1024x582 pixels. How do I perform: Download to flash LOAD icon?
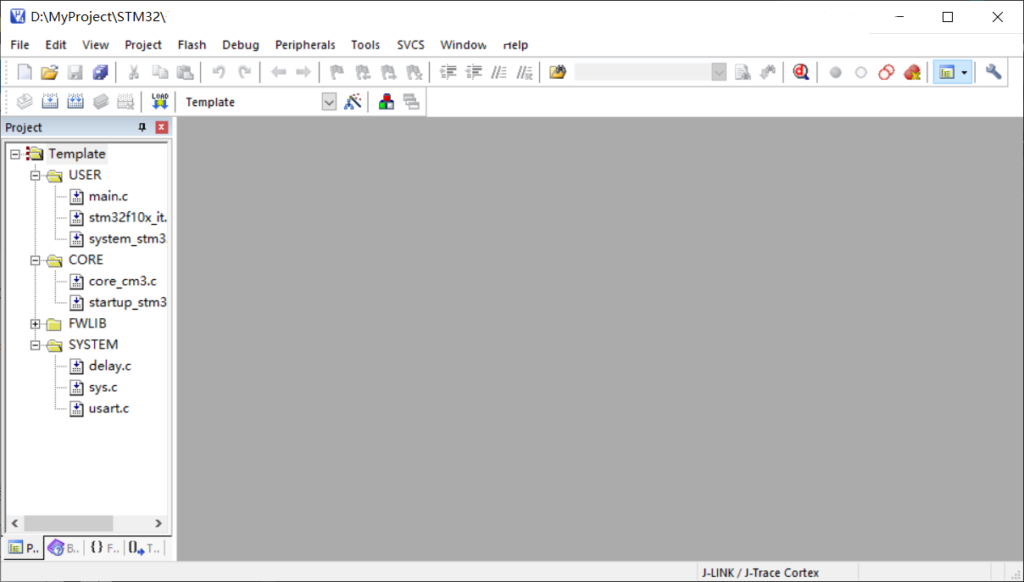click(159, 101)
